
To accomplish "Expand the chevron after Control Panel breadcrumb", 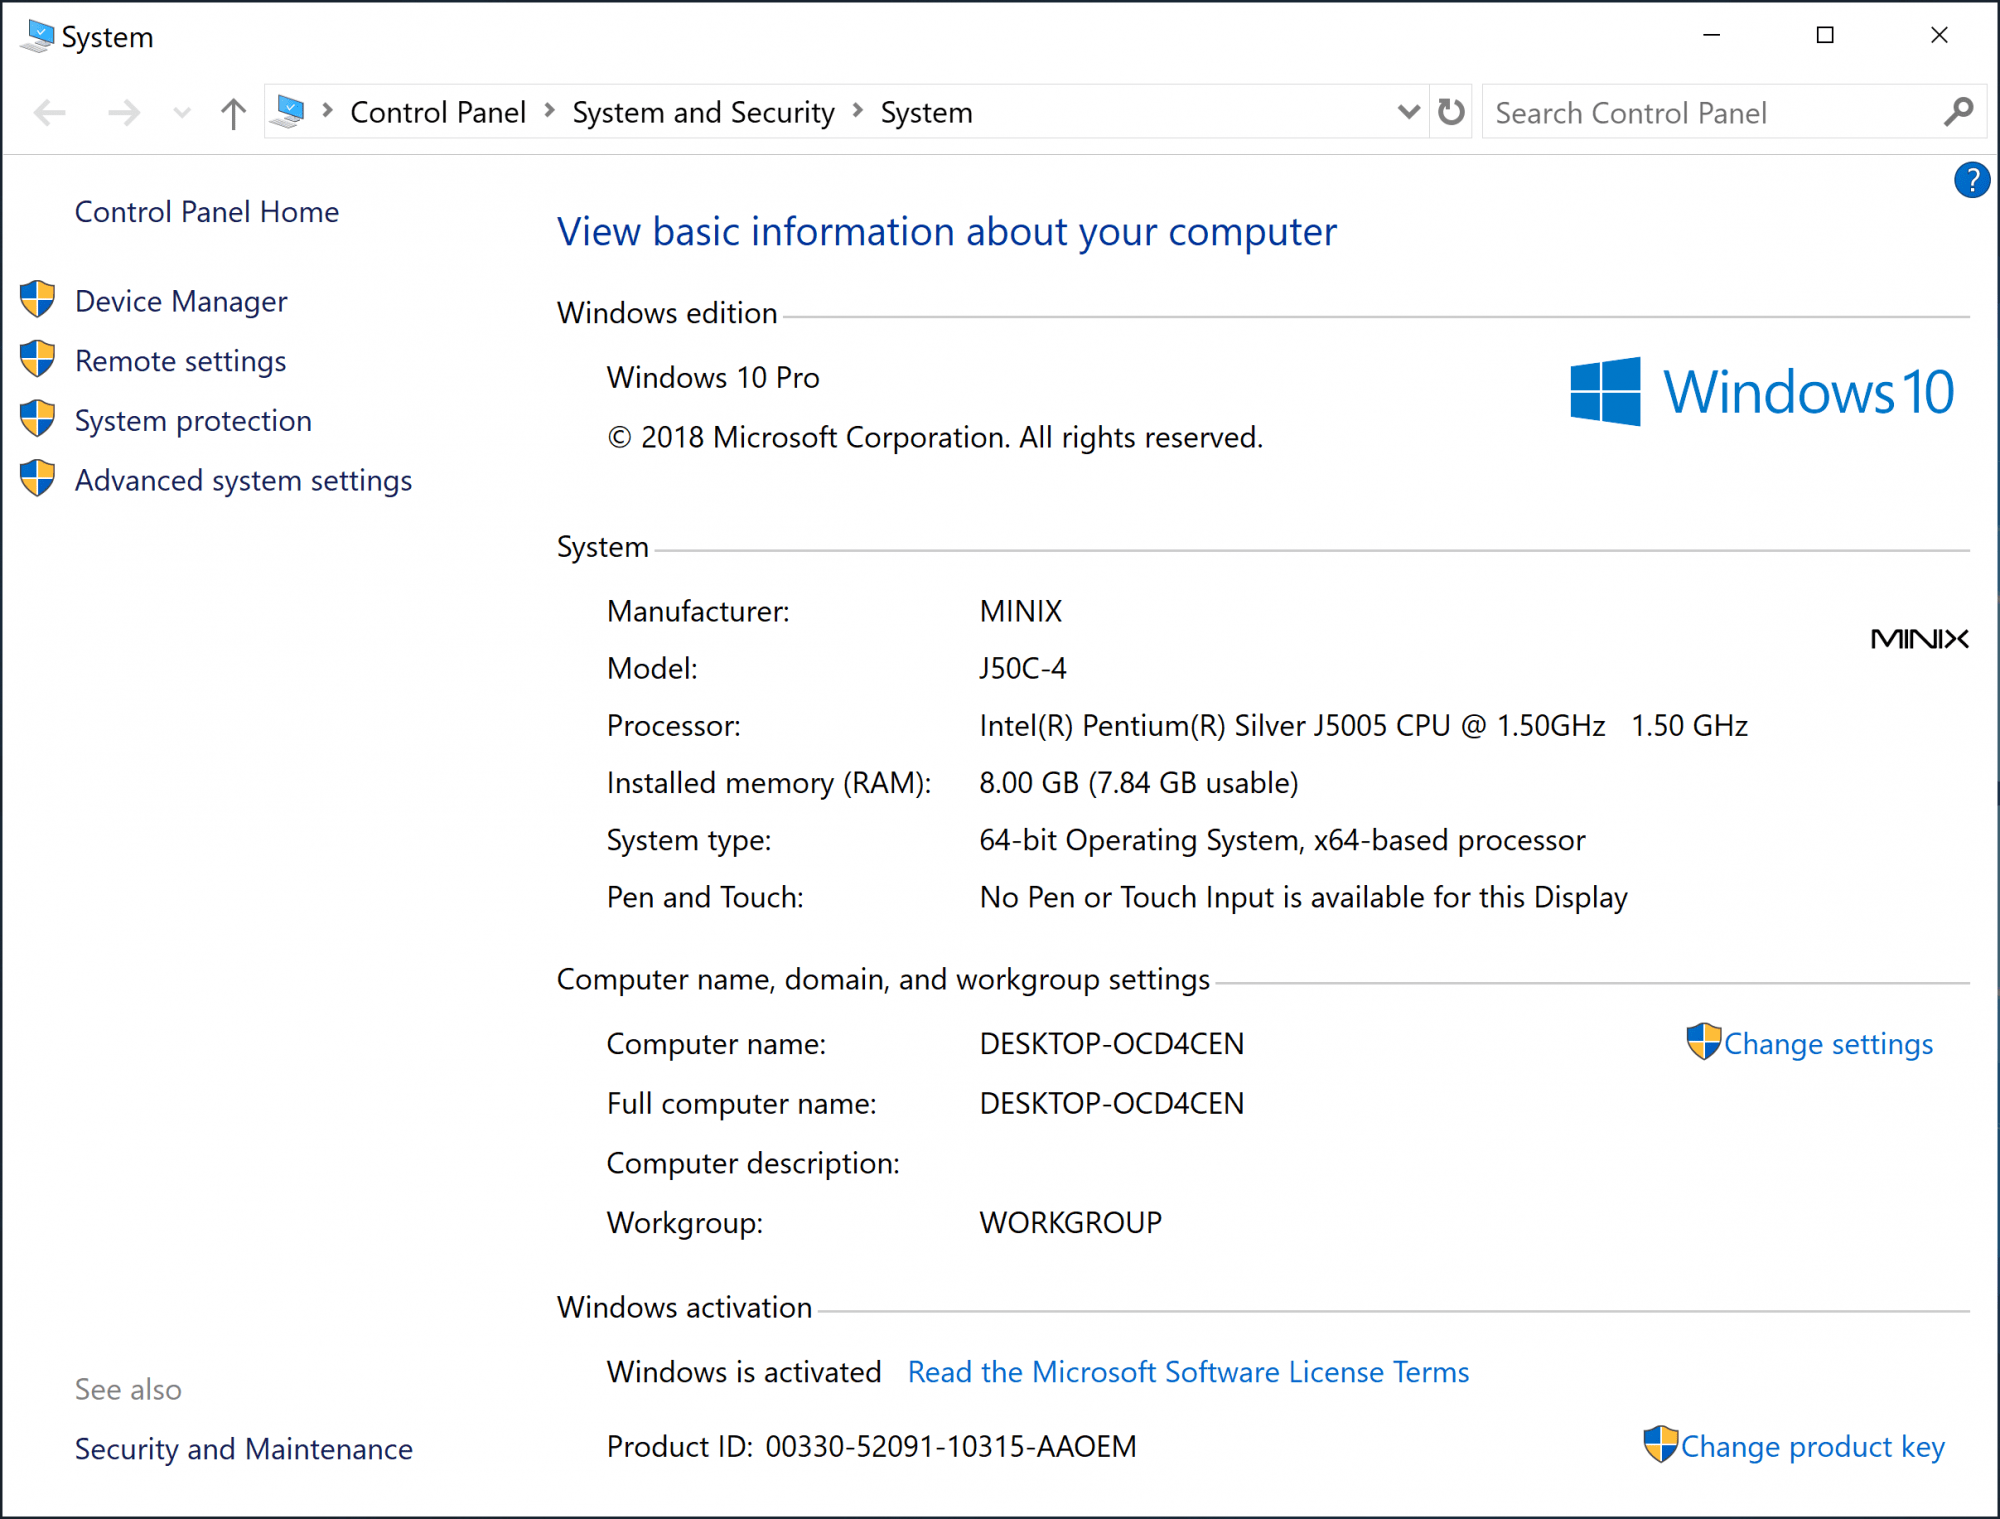I will coord(549,110).
